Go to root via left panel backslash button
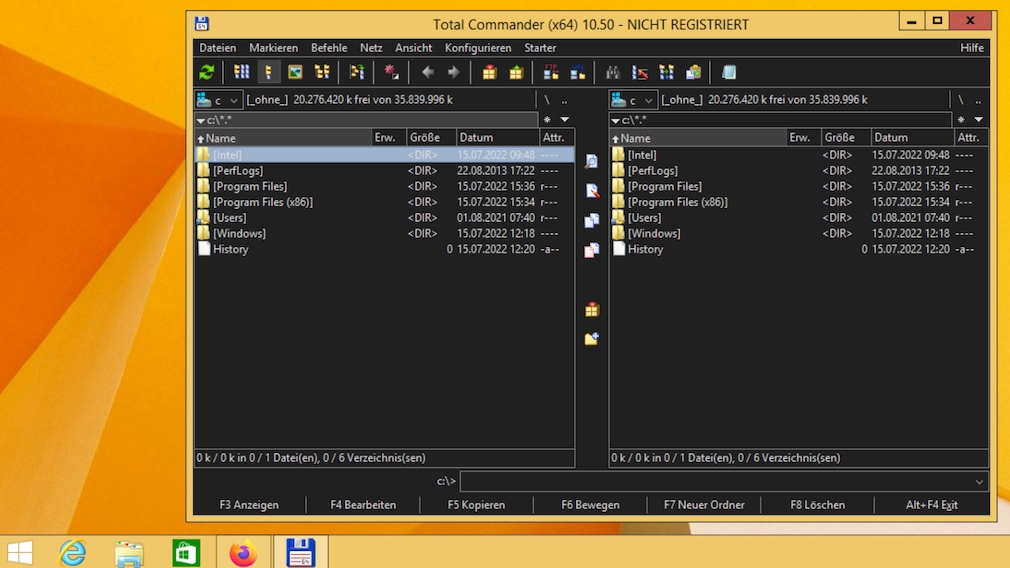Screen dimensions: 1010x568 pyautogui.click(x=547, y=100)
